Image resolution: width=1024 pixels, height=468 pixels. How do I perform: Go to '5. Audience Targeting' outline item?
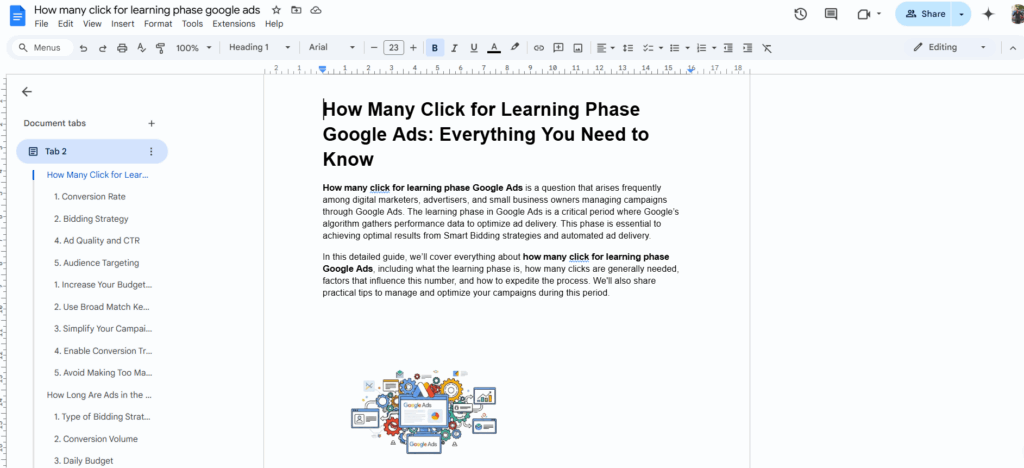(97, 263)
